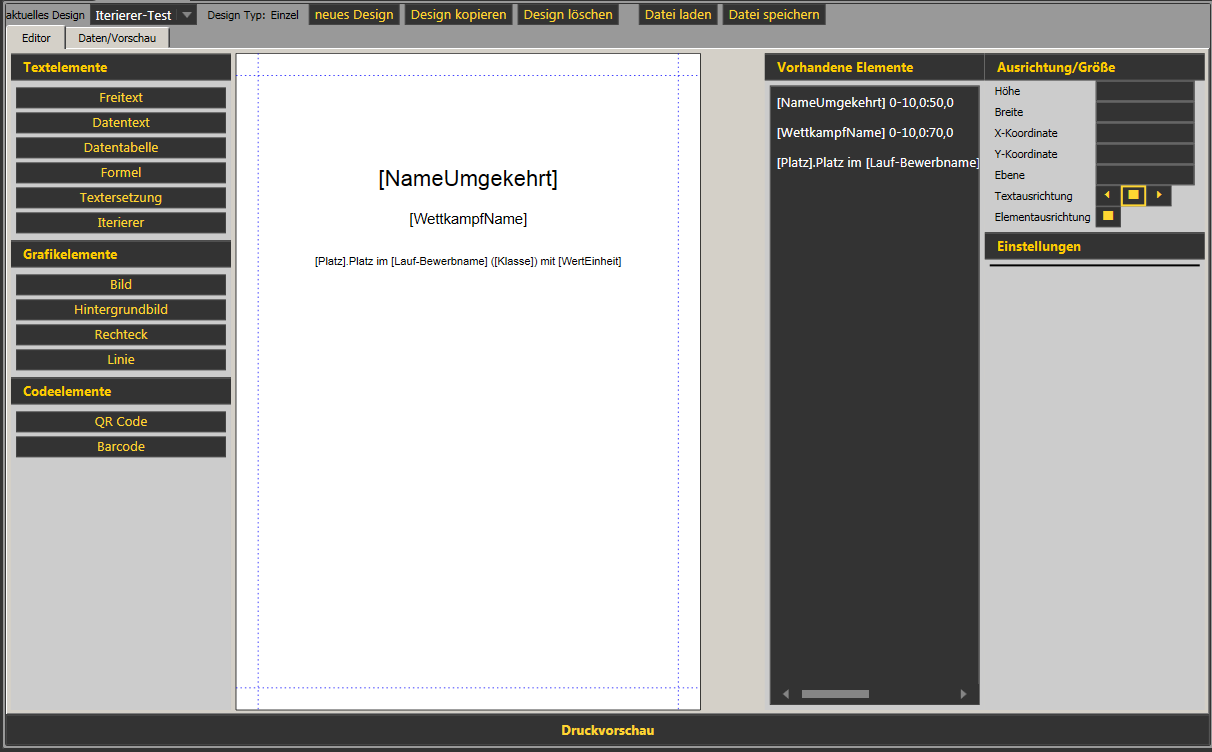
Task: Insert a Rechteck shape
Action: tap(121, 335)
